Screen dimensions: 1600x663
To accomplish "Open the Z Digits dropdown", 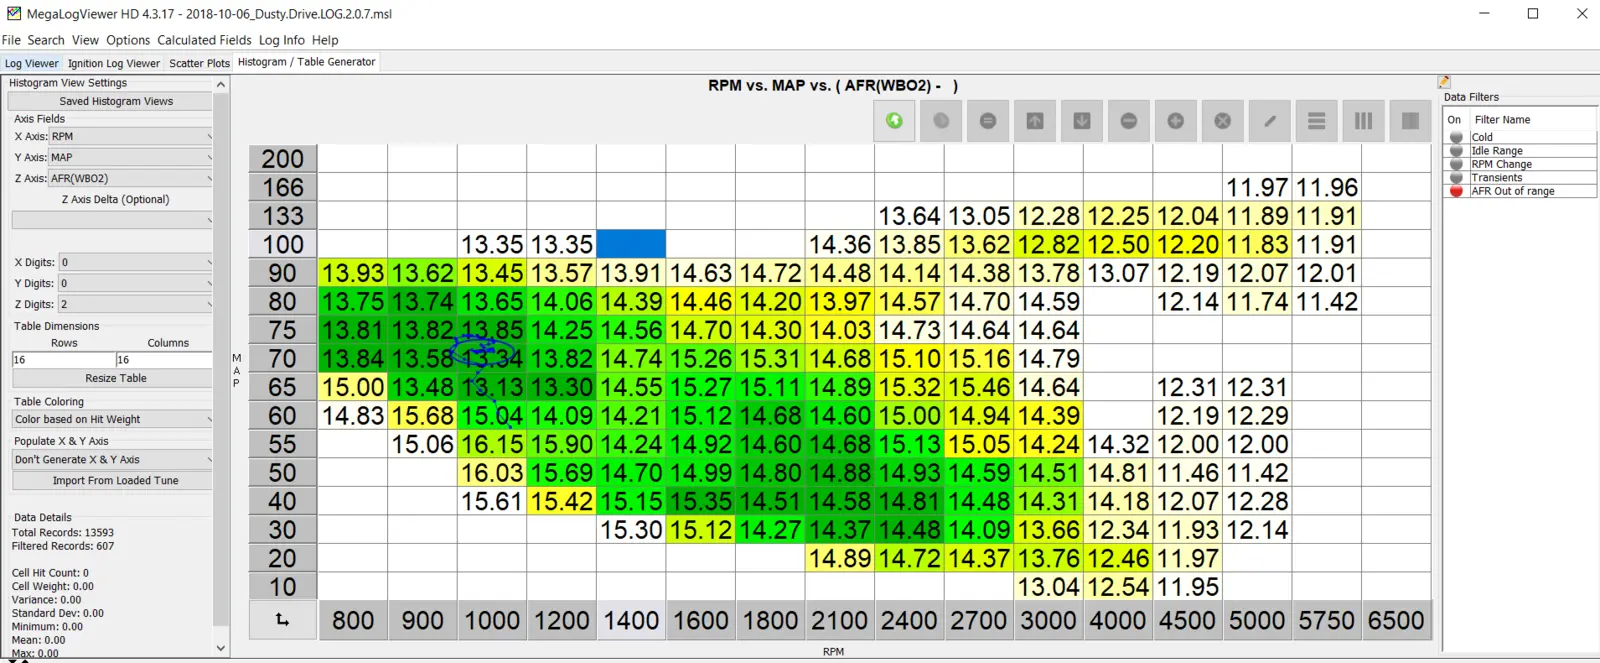I will (x=135, y=304).
